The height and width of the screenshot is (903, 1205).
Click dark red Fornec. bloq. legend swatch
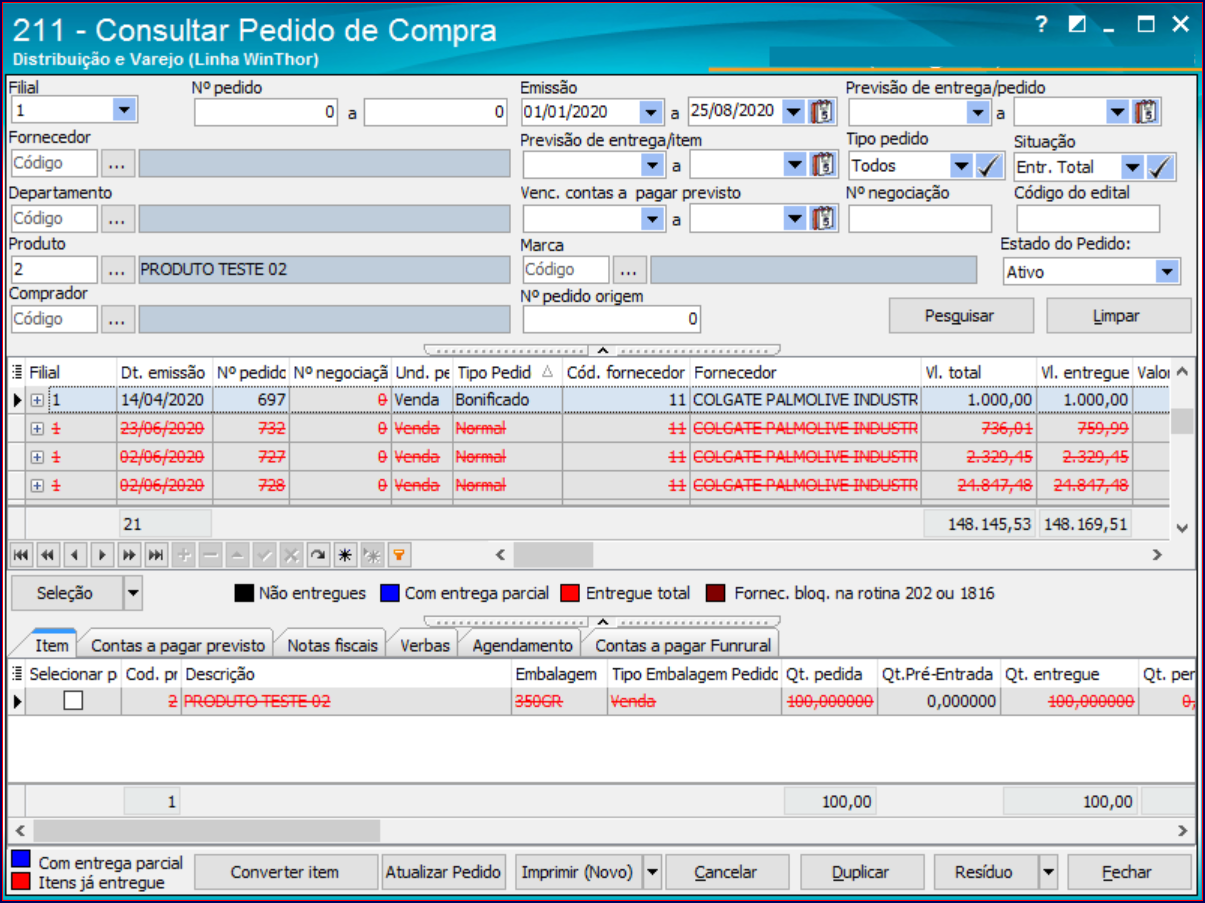(x=717, y=593)
